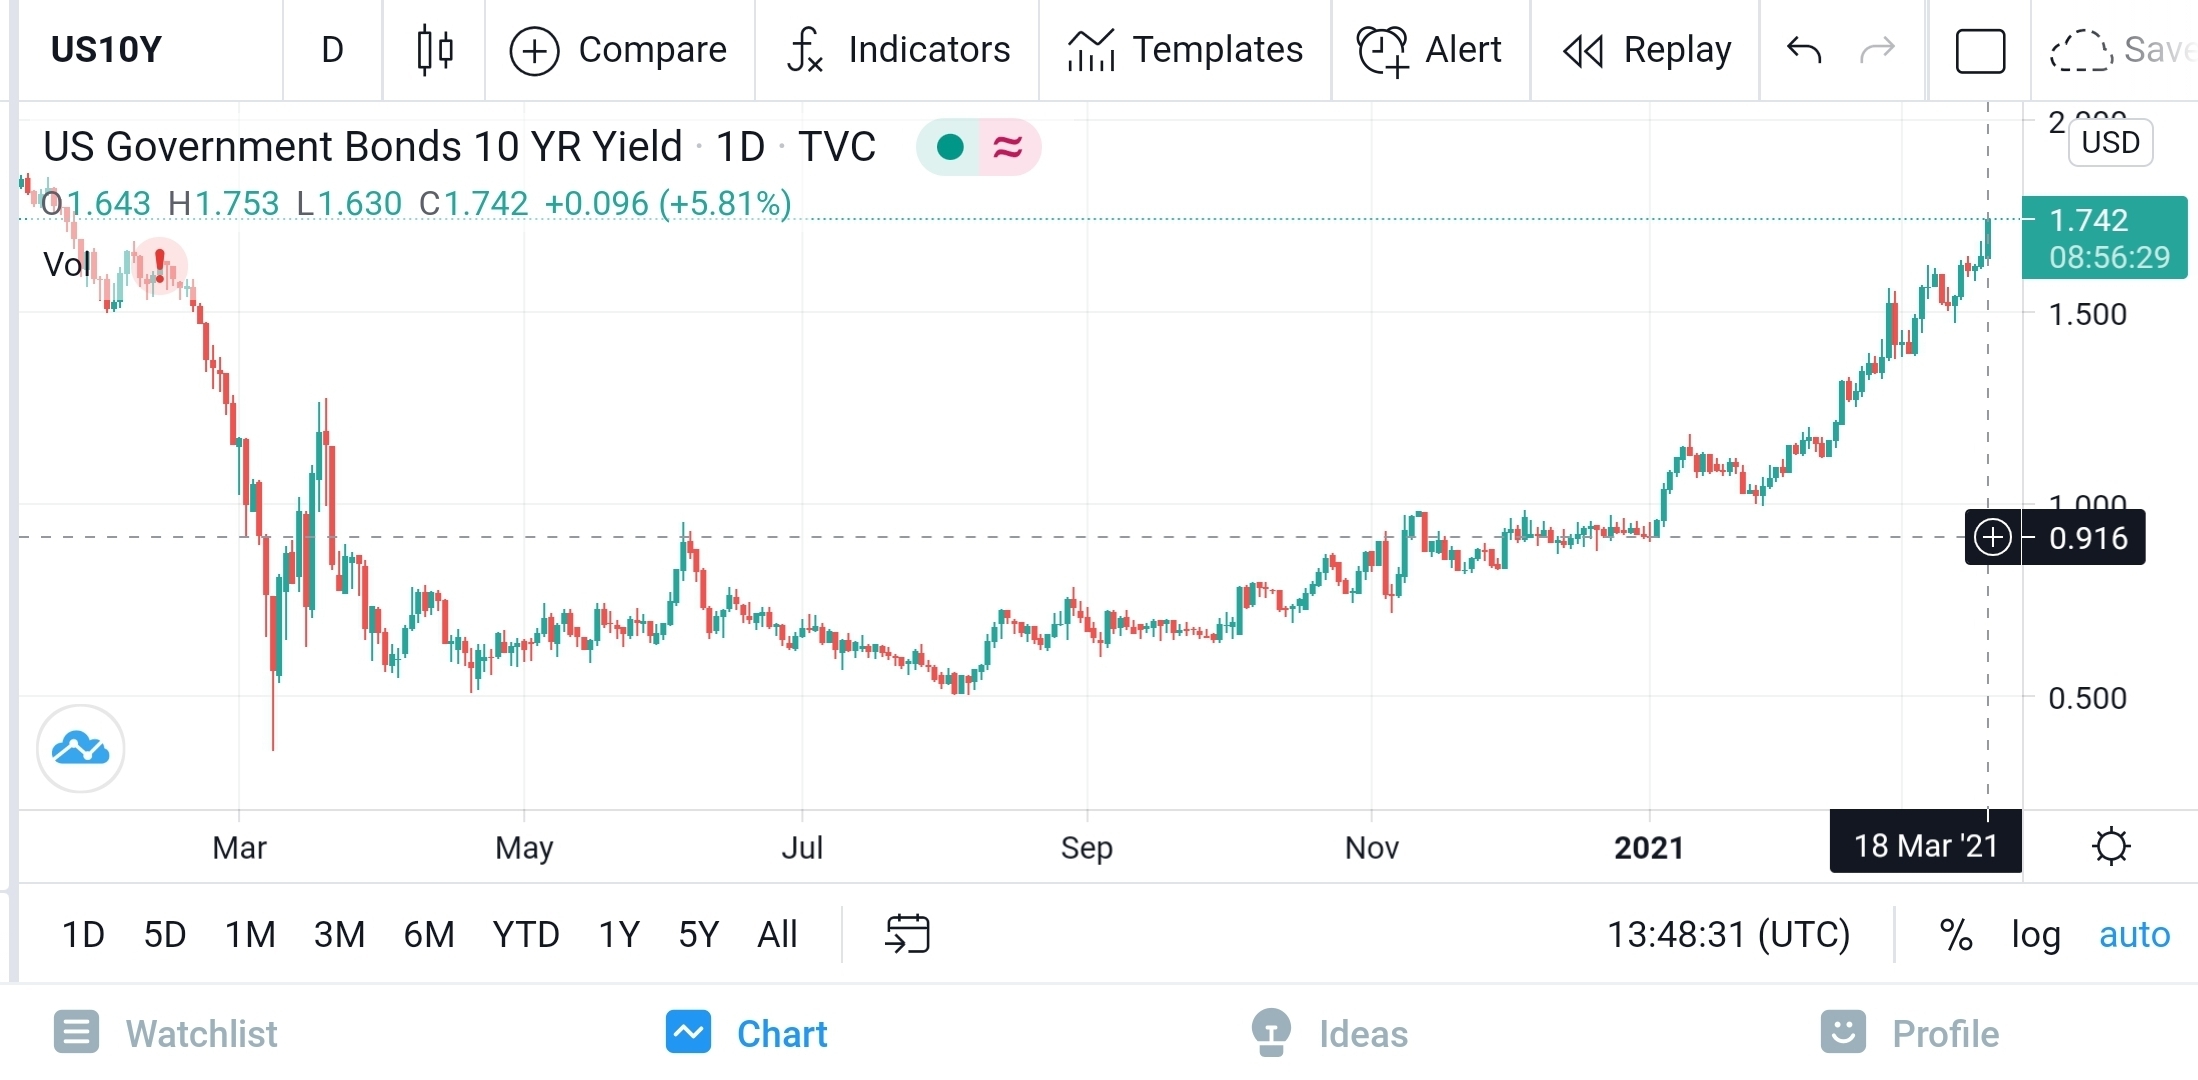Click the plus button on 0.916 price label
The image size is (2198, 1080).
point(1992,538)
